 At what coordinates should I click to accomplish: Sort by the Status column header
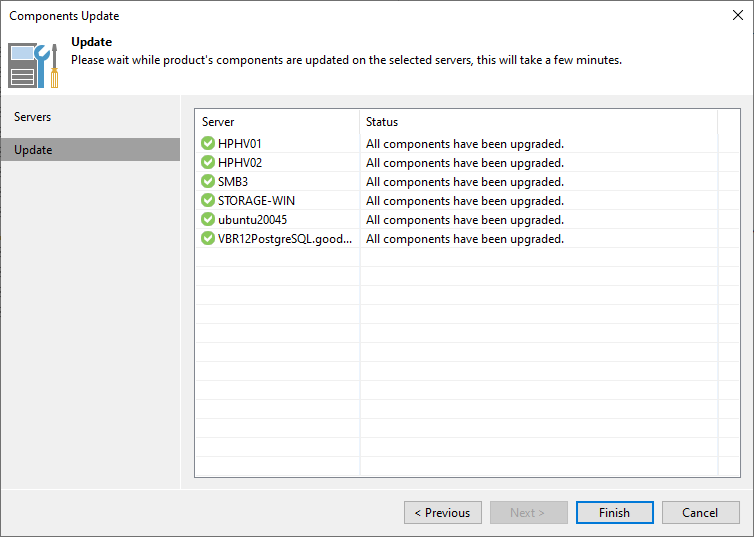pos(539,122)
